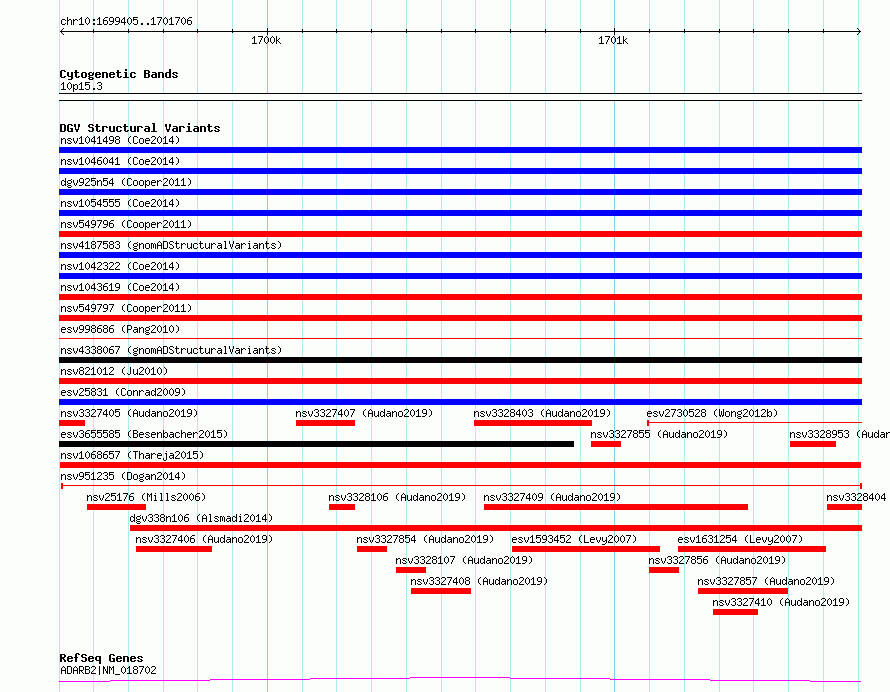
Task: Select esv3655585 (Besenbacher2015) label
Action: pos(144,434)
